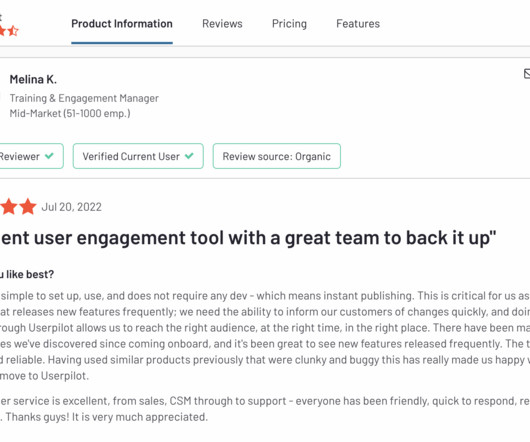Click the Jul 20, 2022 review date
The image size is (530, 442).
pyautogui.click(x=71, y=207)
